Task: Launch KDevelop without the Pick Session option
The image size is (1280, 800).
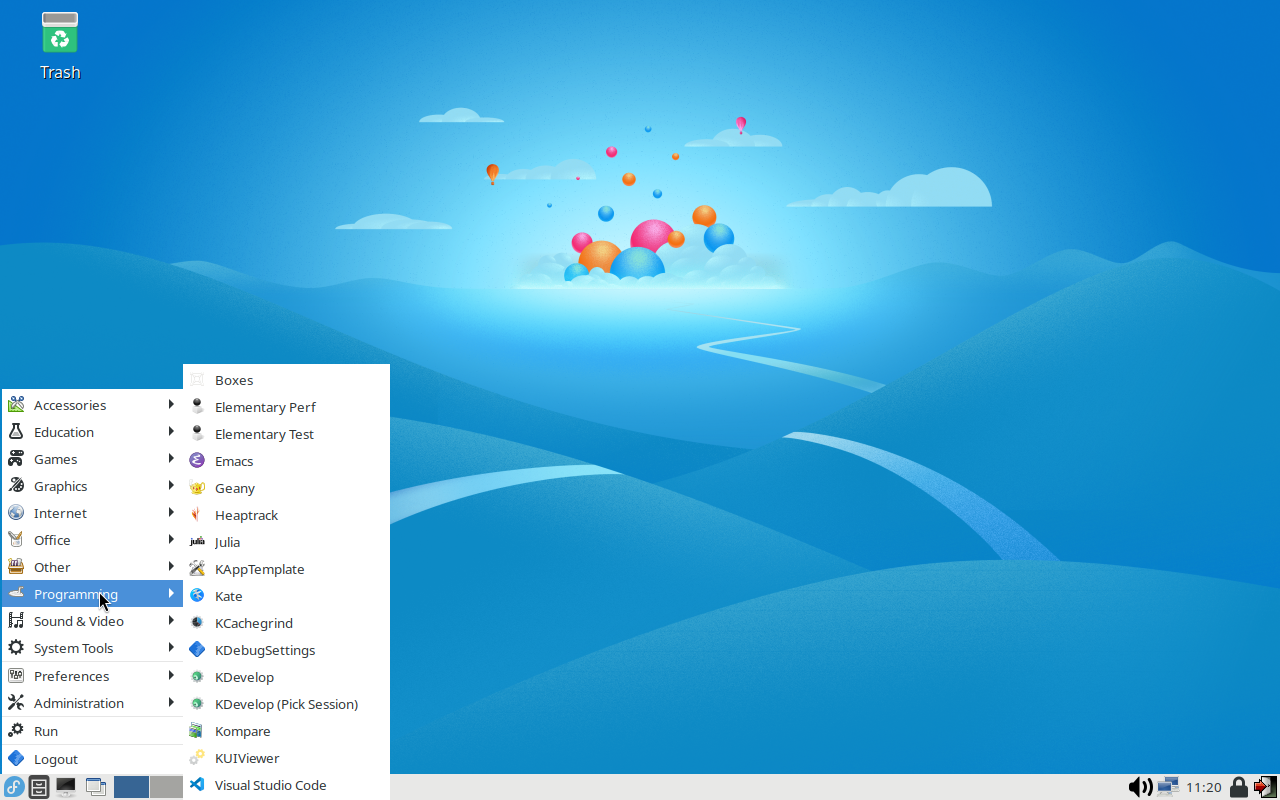Action: click(x=286, y=677)
